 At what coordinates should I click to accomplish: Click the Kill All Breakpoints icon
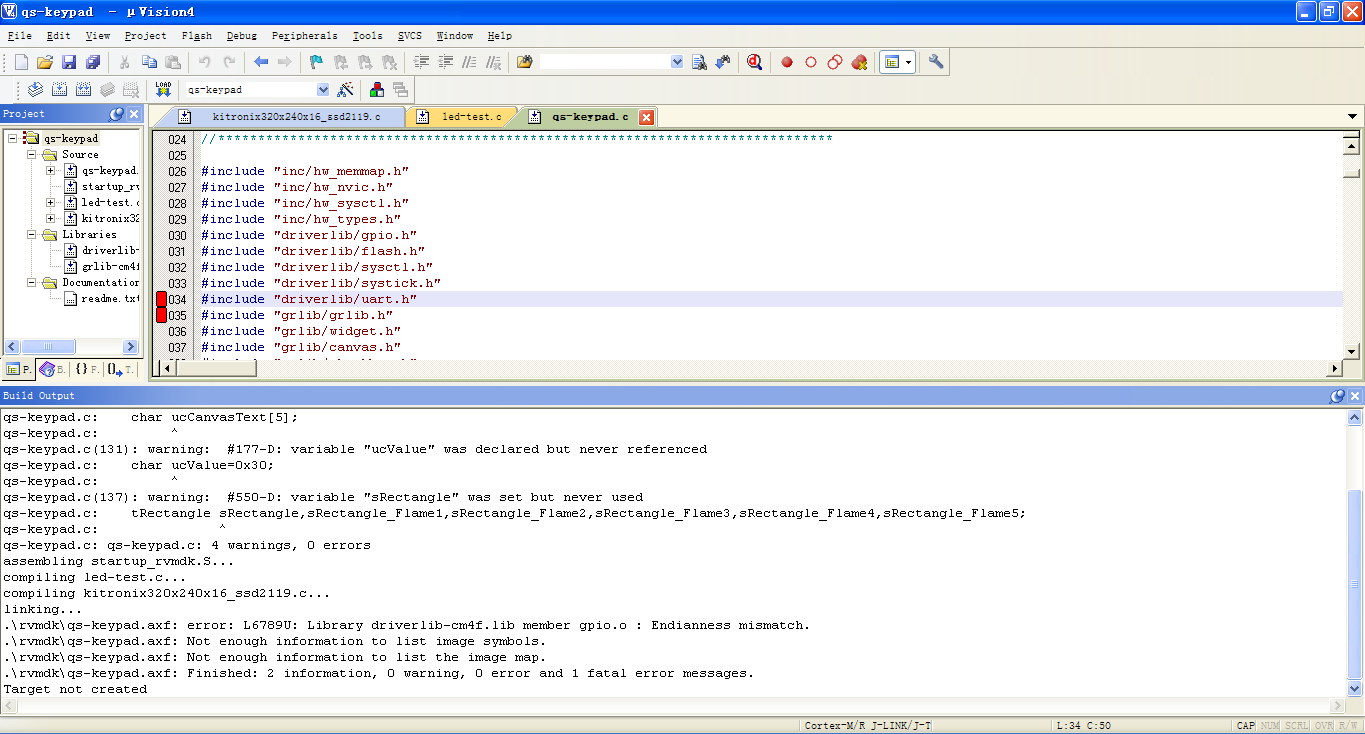[x=858, y=62]
